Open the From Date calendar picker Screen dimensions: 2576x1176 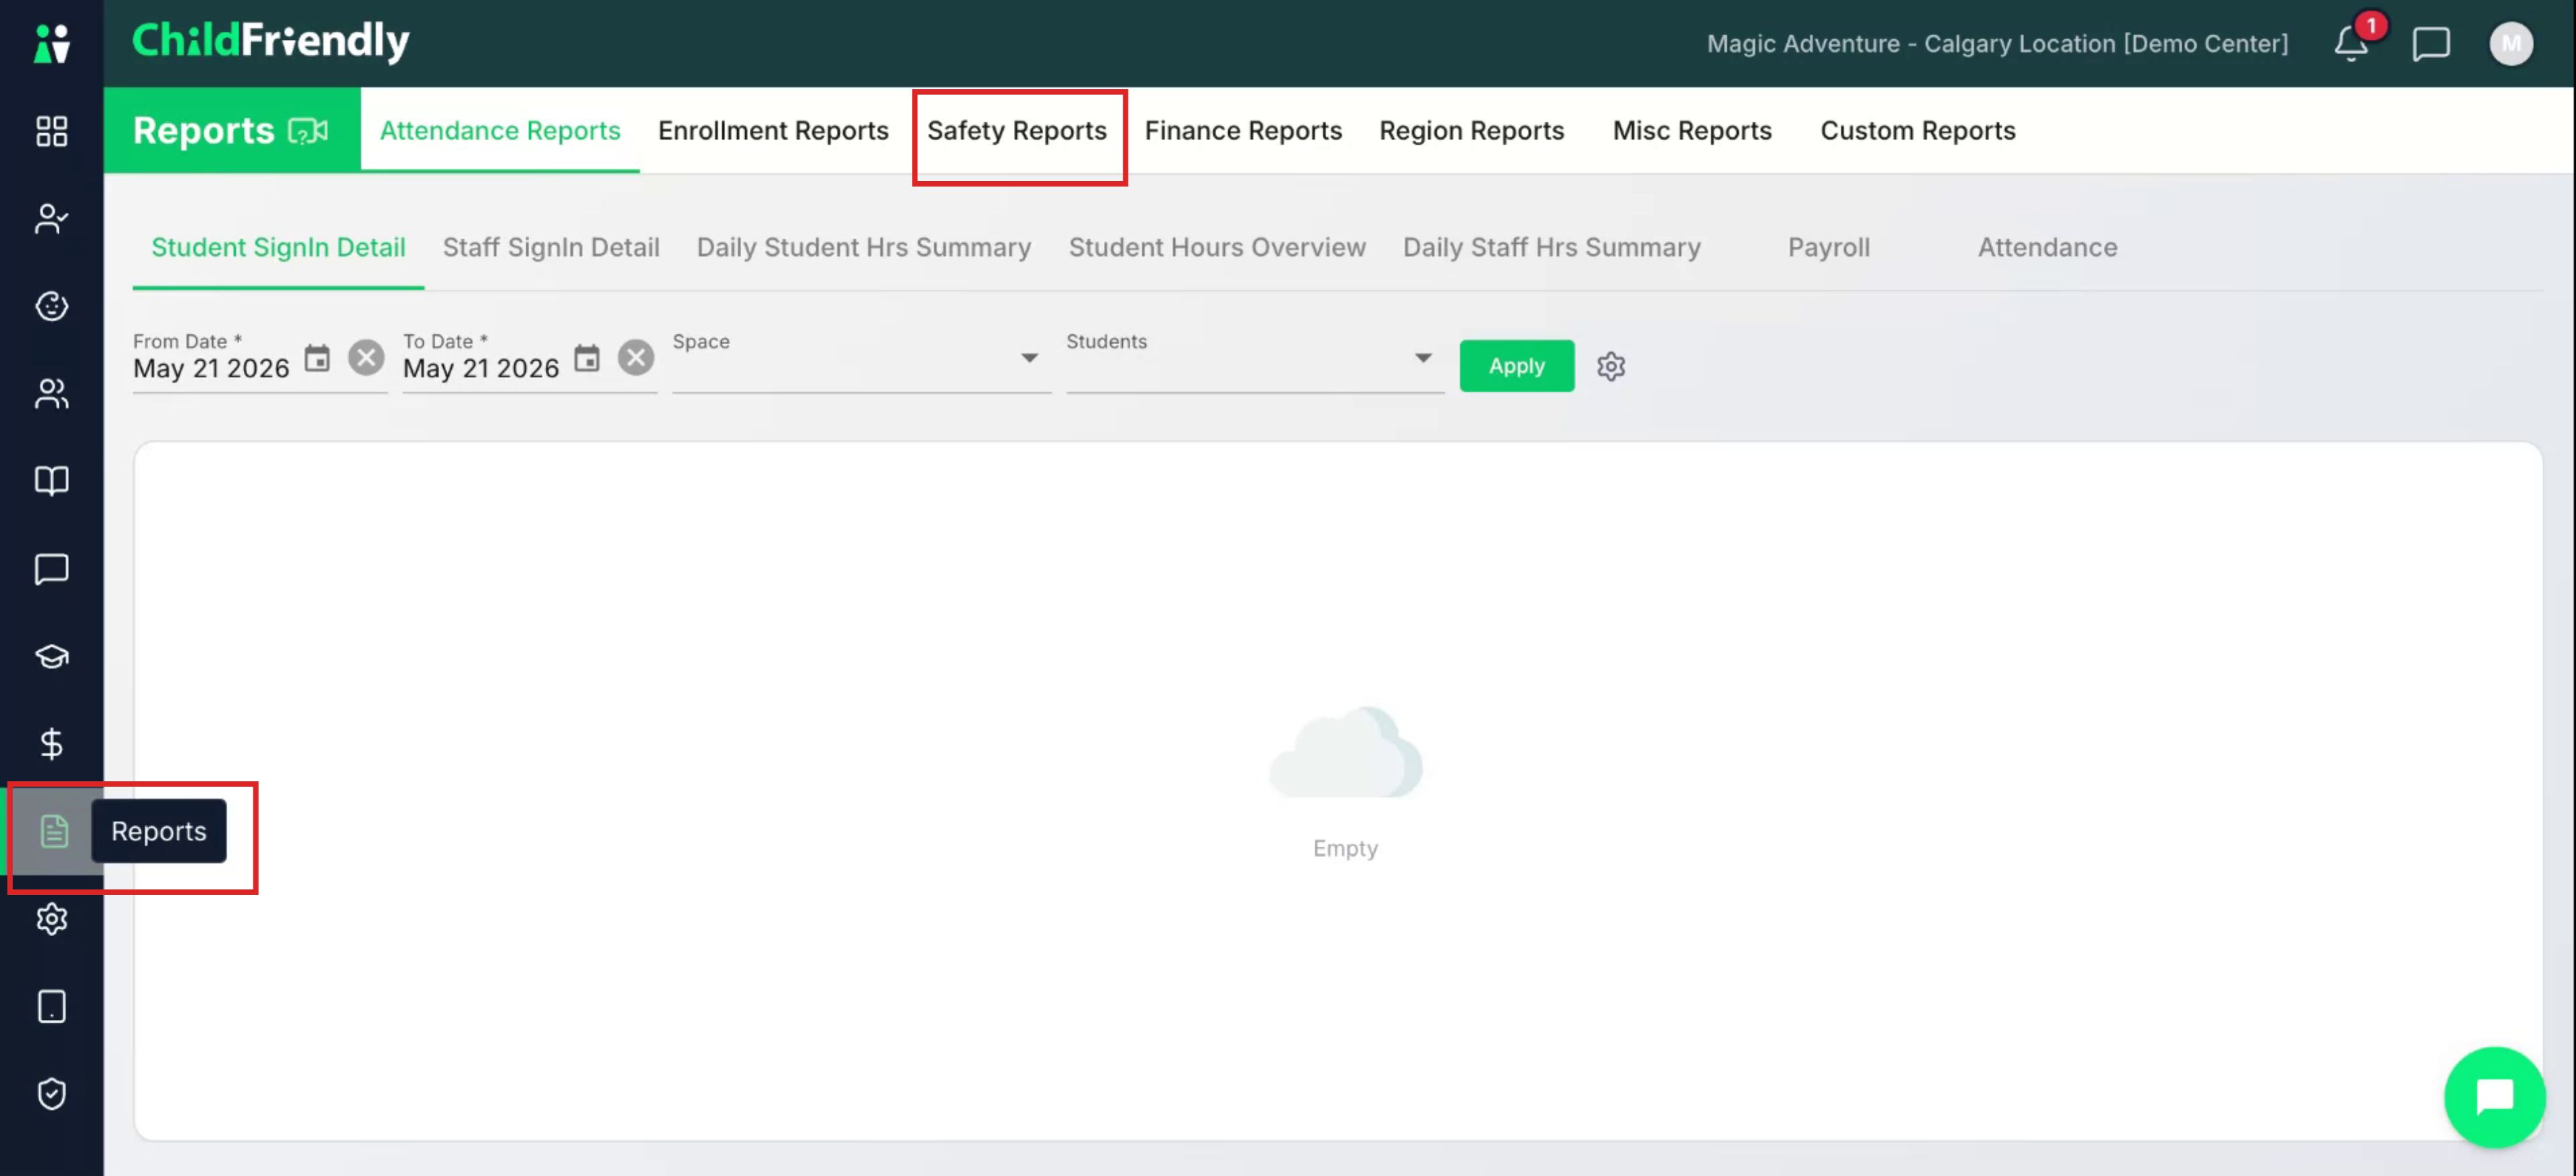coord(317,358)
